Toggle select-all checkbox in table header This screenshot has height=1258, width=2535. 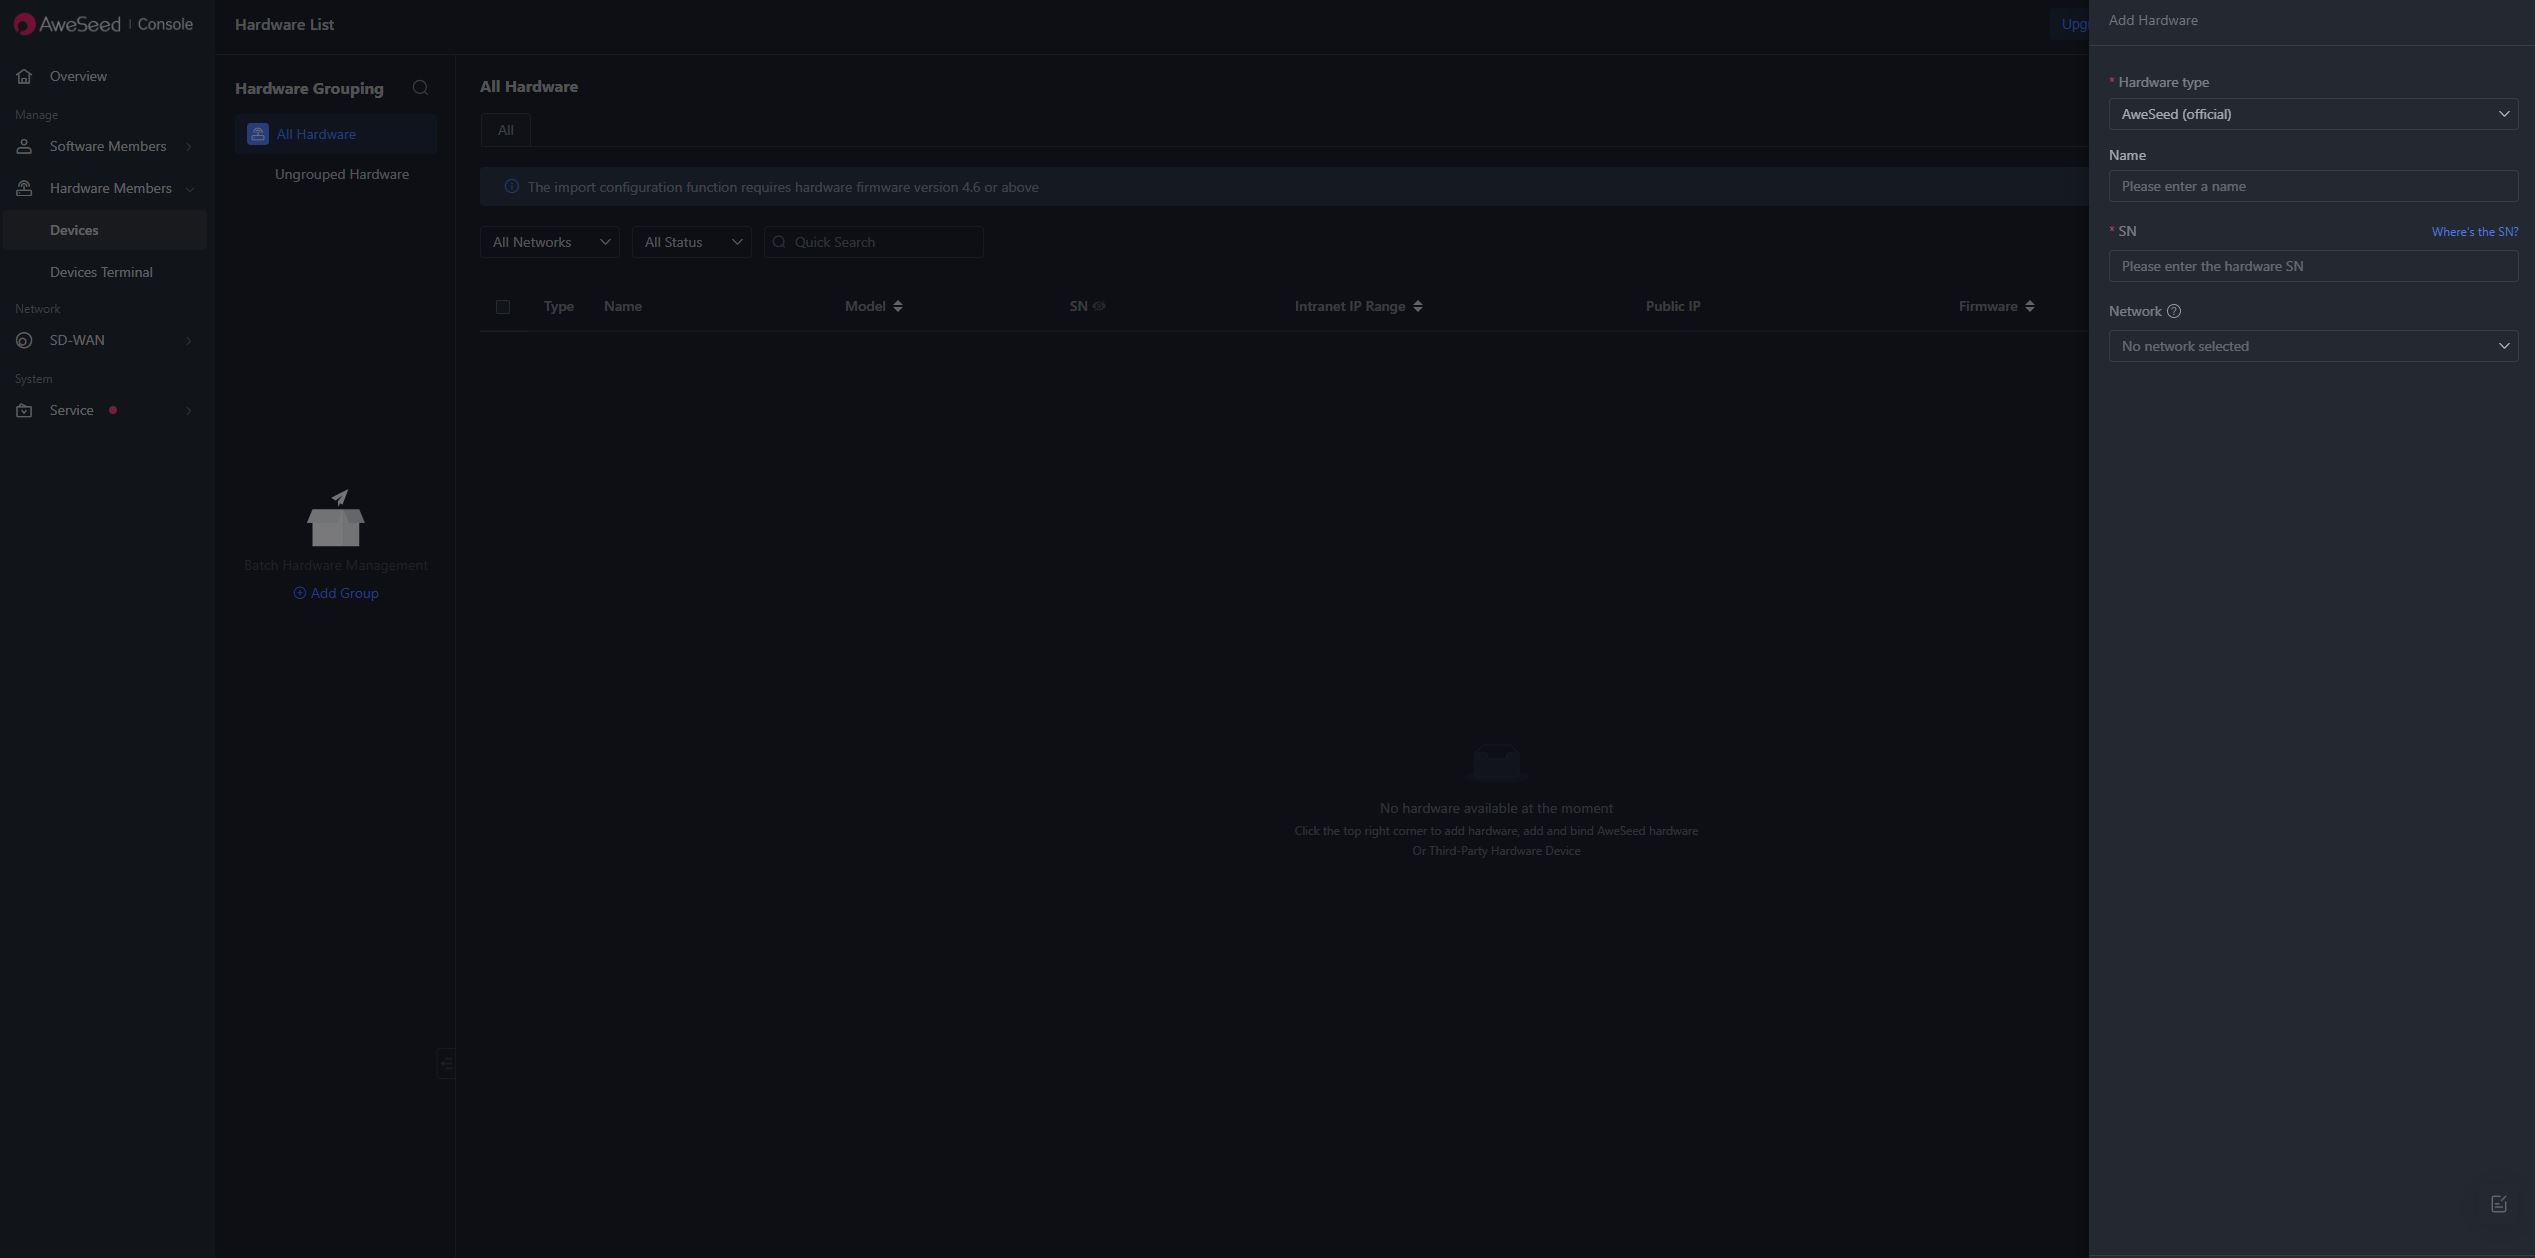point(503,307)
